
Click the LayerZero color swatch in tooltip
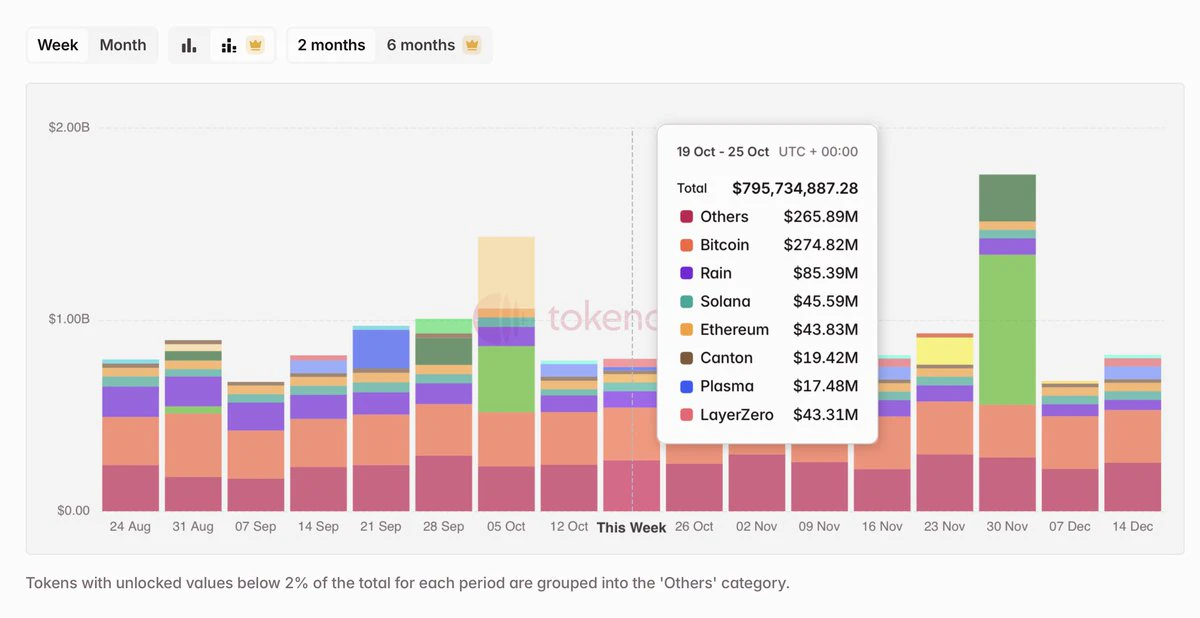coord(686,415)
